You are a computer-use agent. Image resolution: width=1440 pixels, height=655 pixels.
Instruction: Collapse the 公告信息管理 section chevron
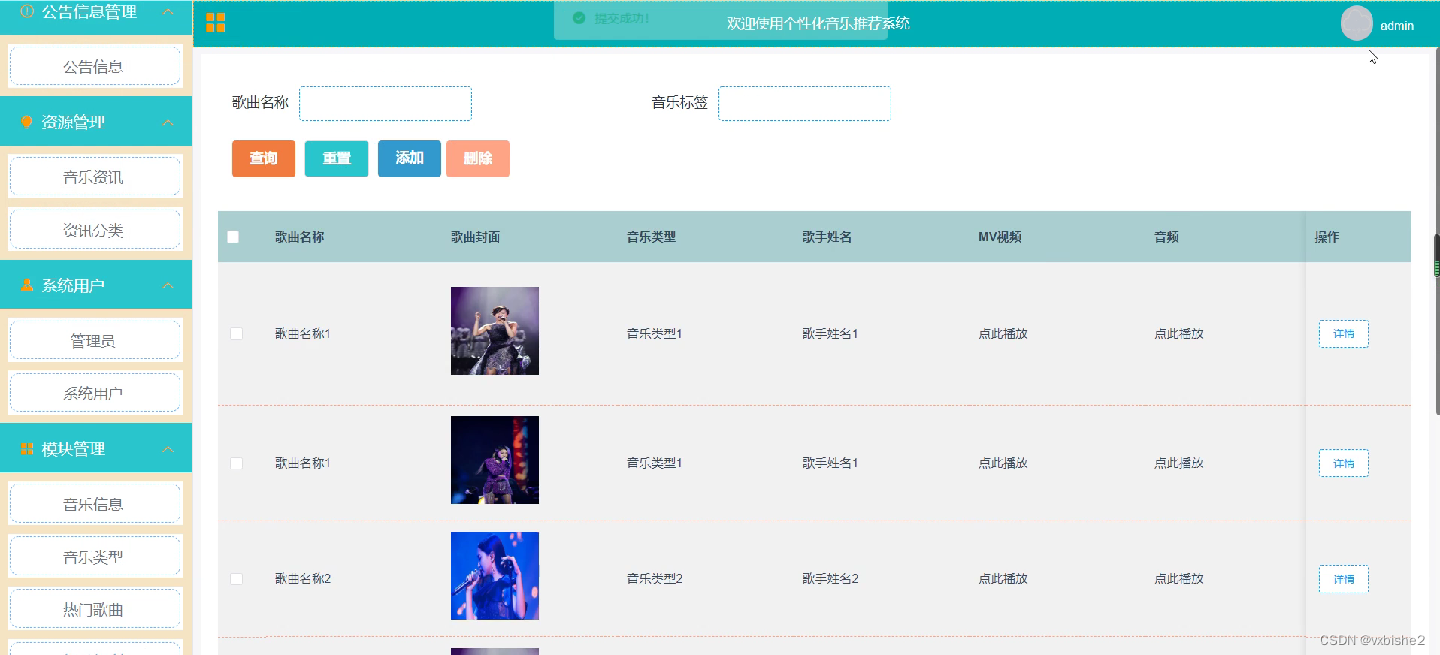168,12
